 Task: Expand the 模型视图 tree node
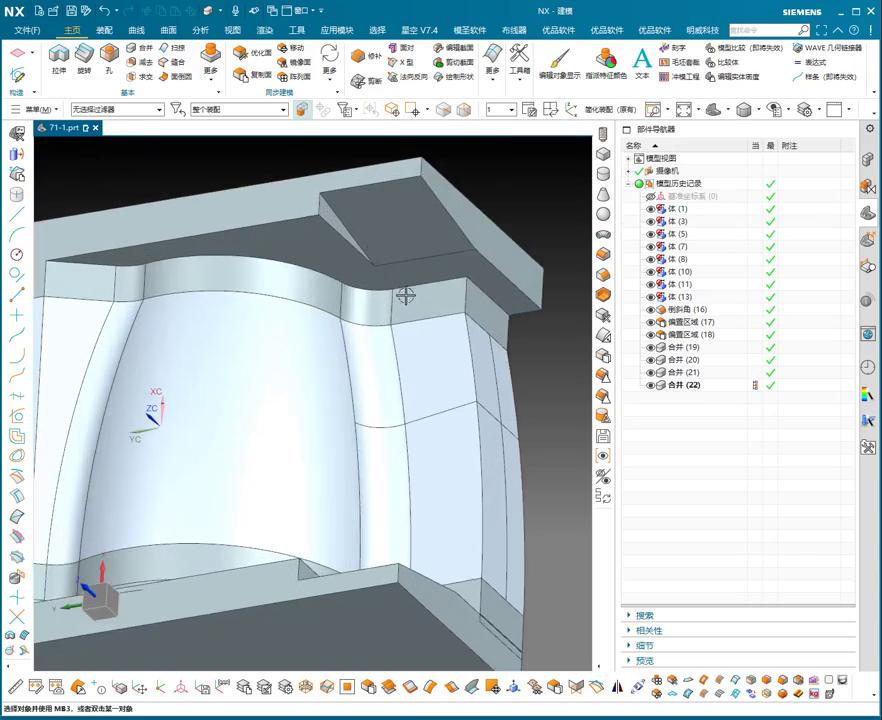click(628, 159)
